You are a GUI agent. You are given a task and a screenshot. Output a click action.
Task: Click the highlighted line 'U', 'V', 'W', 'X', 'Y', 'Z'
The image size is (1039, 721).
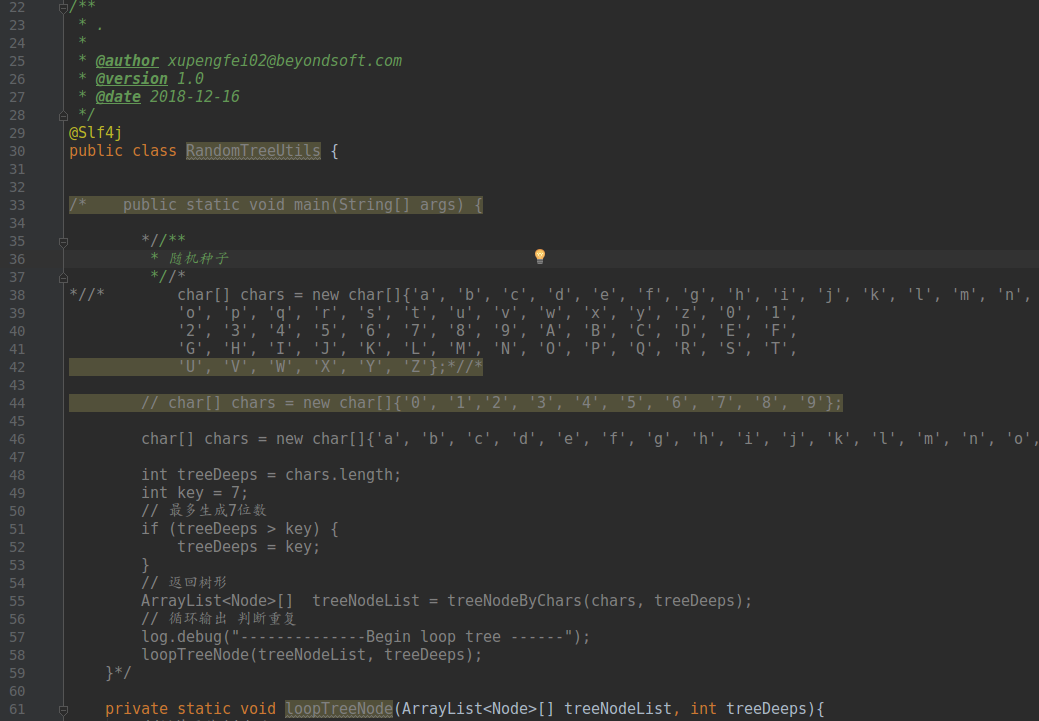pyautogui.click(x=276, y=367)
